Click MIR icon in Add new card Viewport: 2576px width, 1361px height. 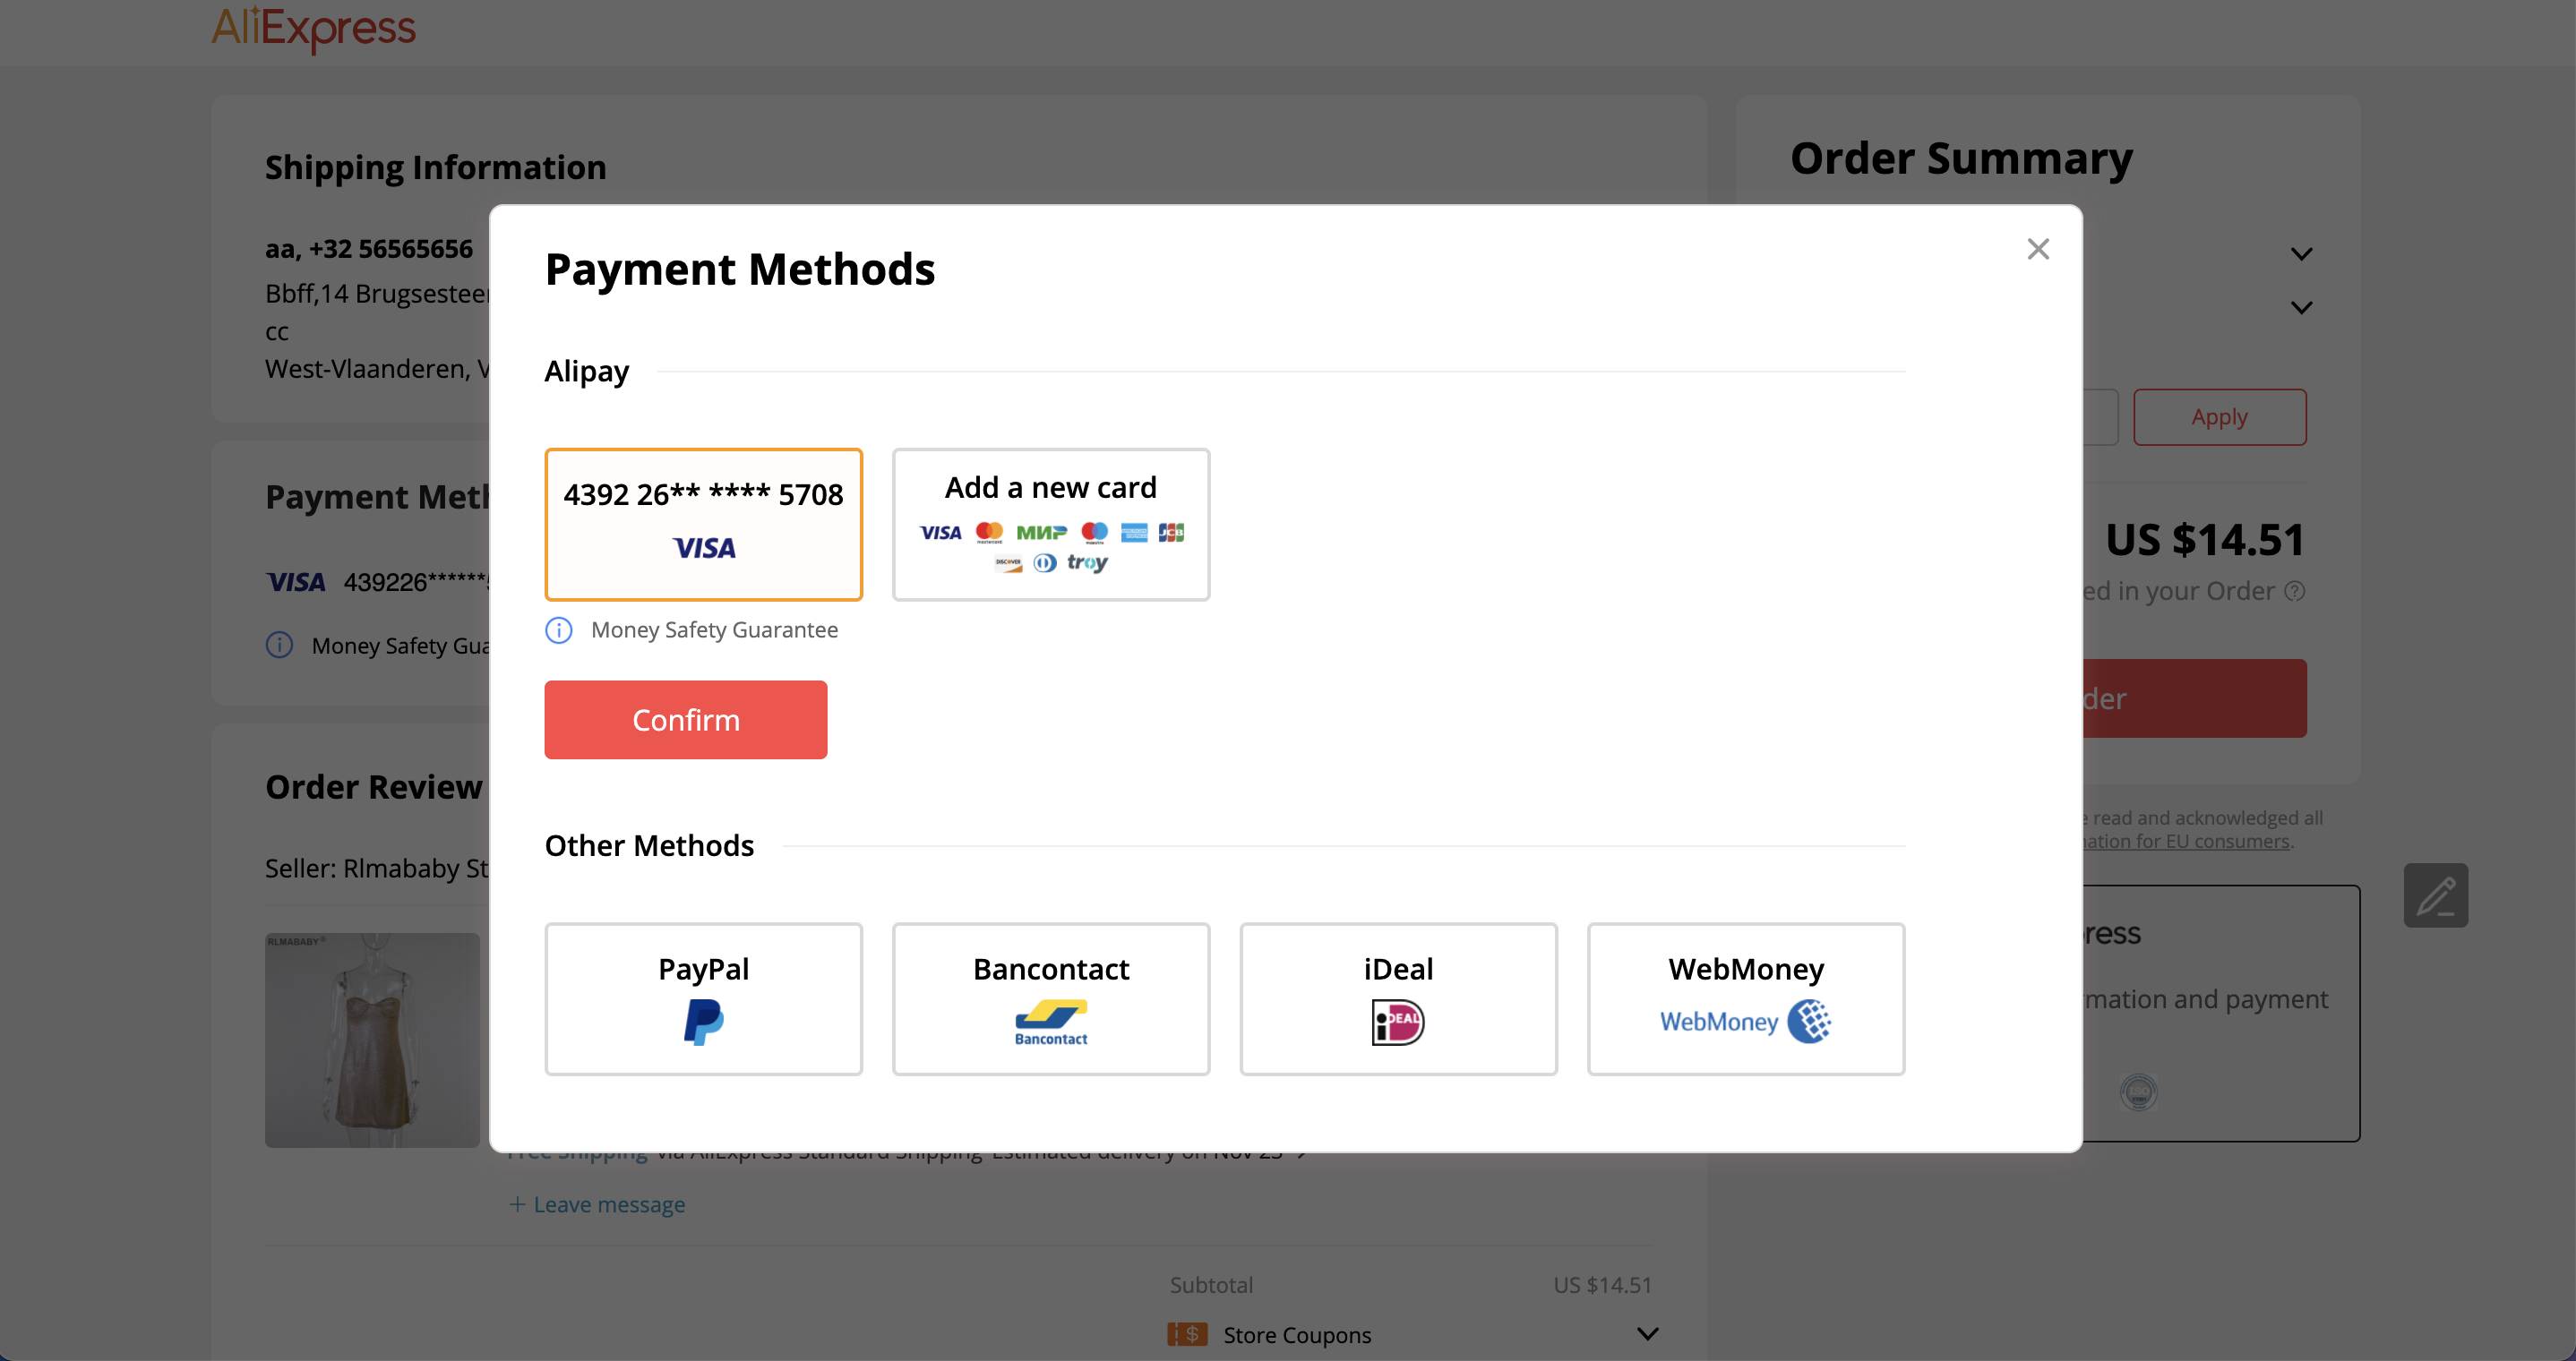(1041, 533)
